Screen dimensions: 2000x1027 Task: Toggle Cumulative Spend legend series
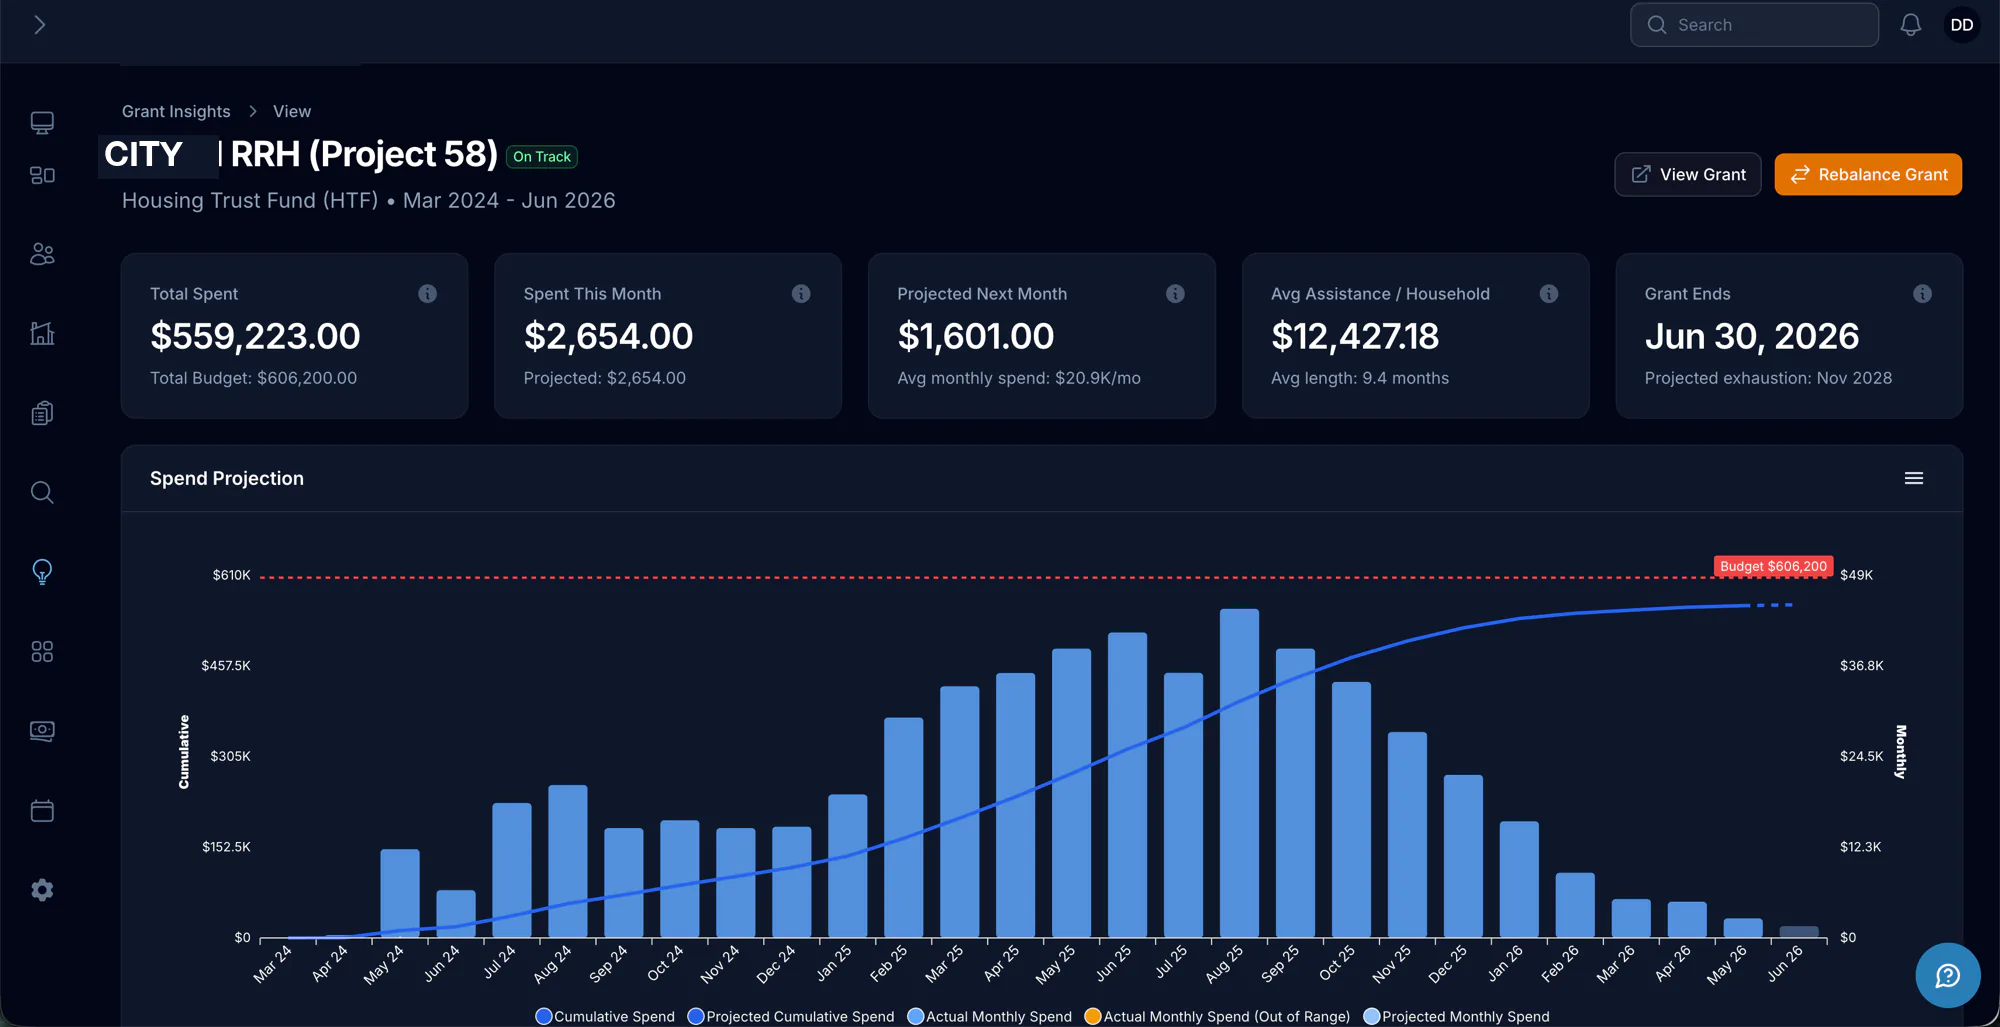(605, 1016)
